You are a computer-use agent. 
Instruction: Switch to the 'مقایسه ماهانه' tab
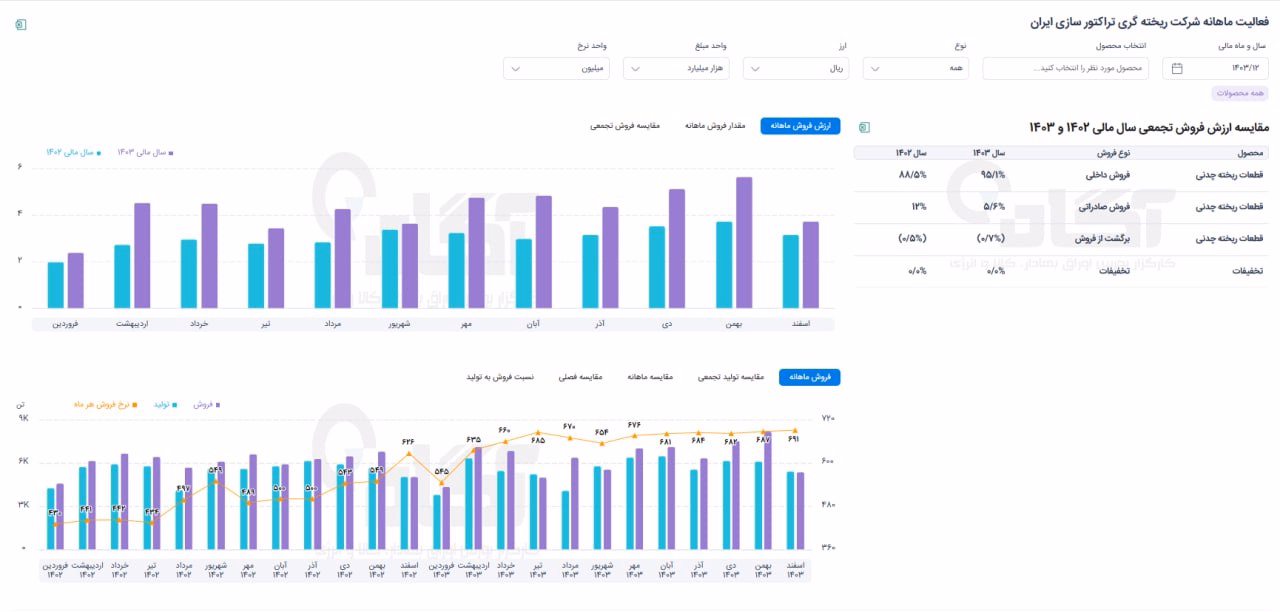(x=650, y=377)
